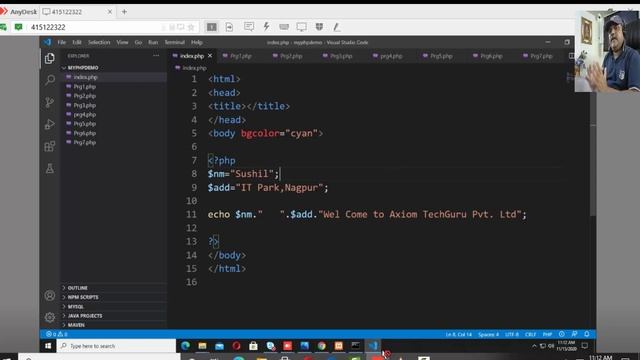Open the Mail app from the remote taskbar
Screen dimensions: 640x360
point(220,346)
